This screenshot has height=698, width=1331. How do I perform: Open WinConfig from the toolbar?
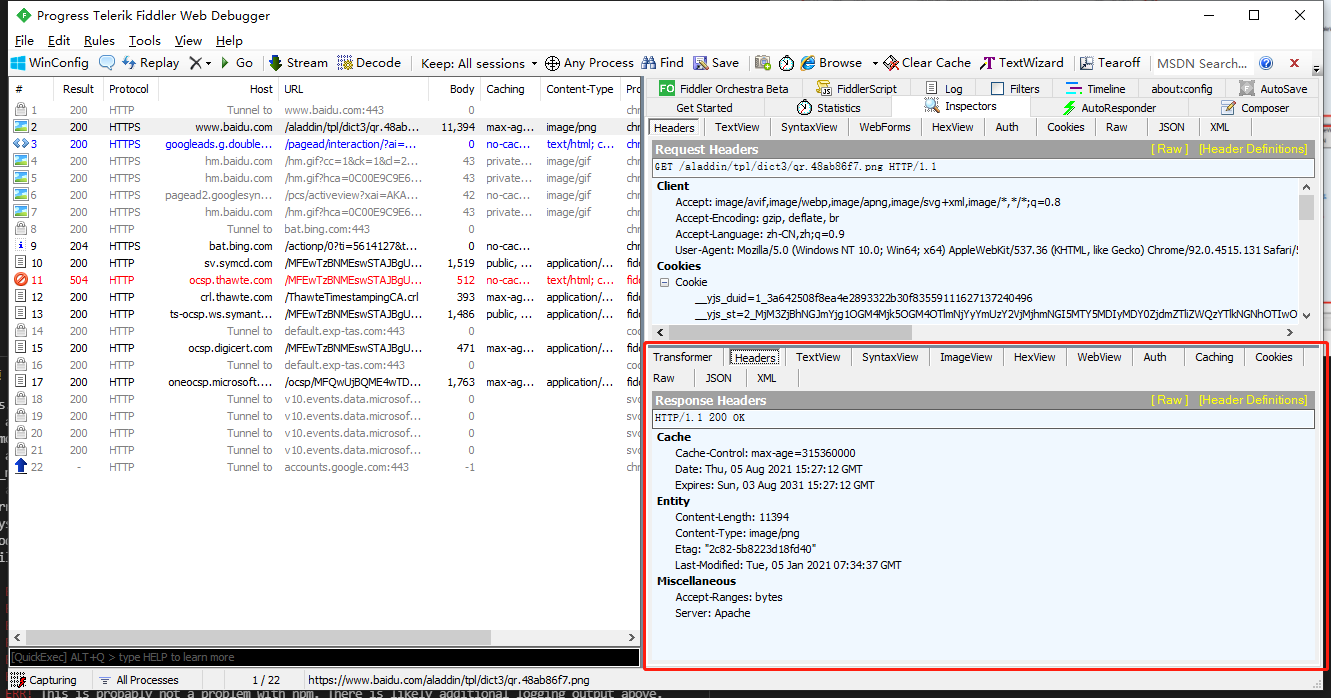point(50,63)
